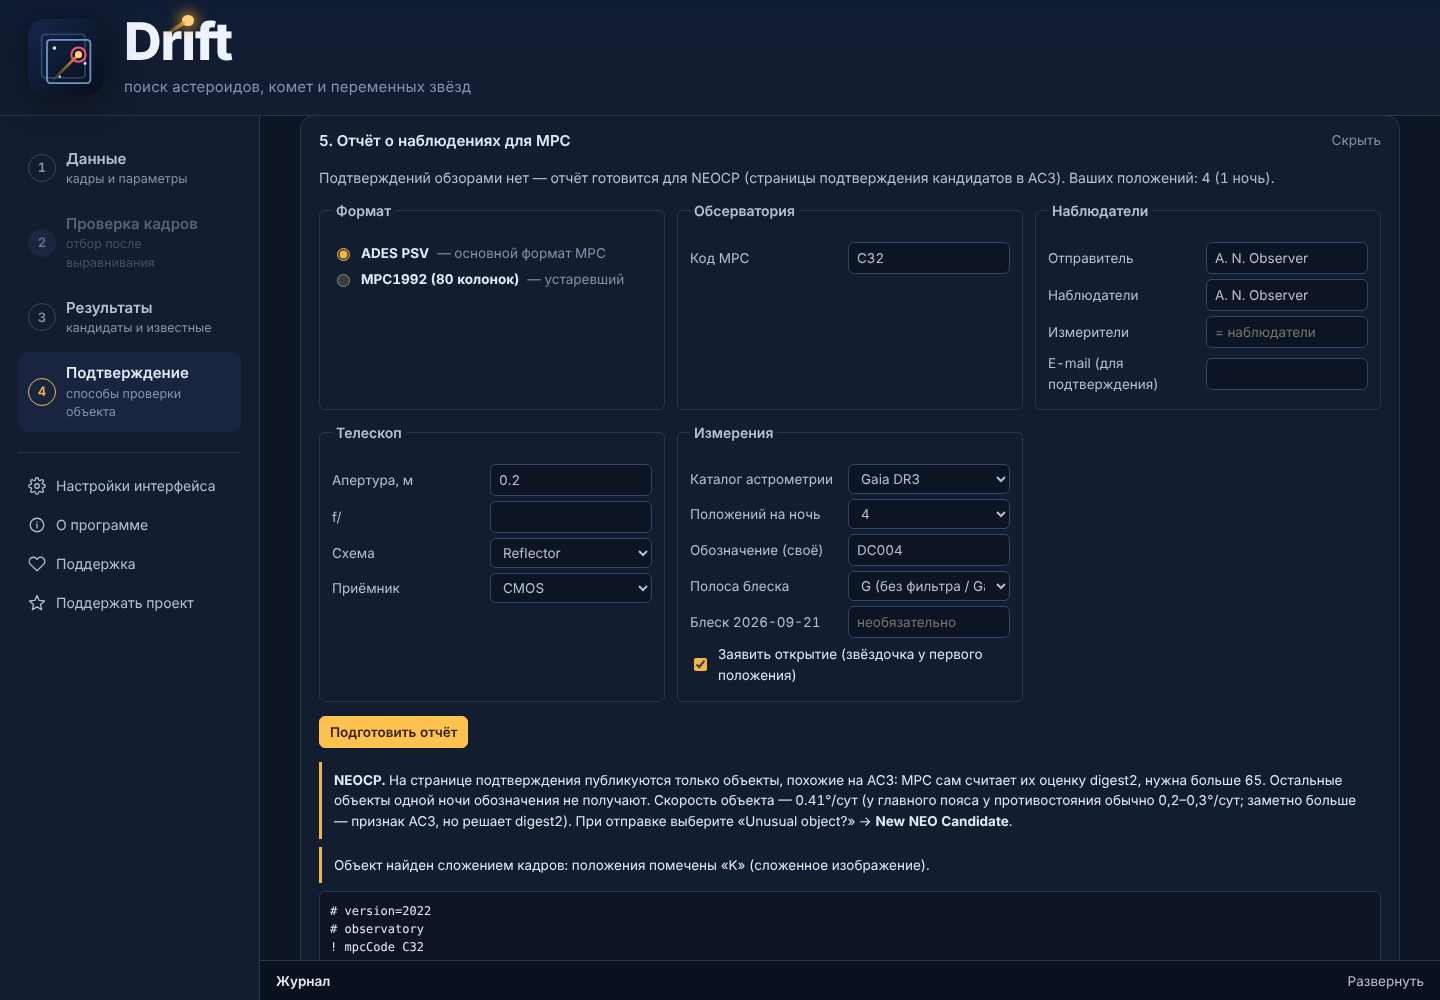Click the Drift app logo icon
This screenshot has height=1000, width=1440.
point(66,58)
